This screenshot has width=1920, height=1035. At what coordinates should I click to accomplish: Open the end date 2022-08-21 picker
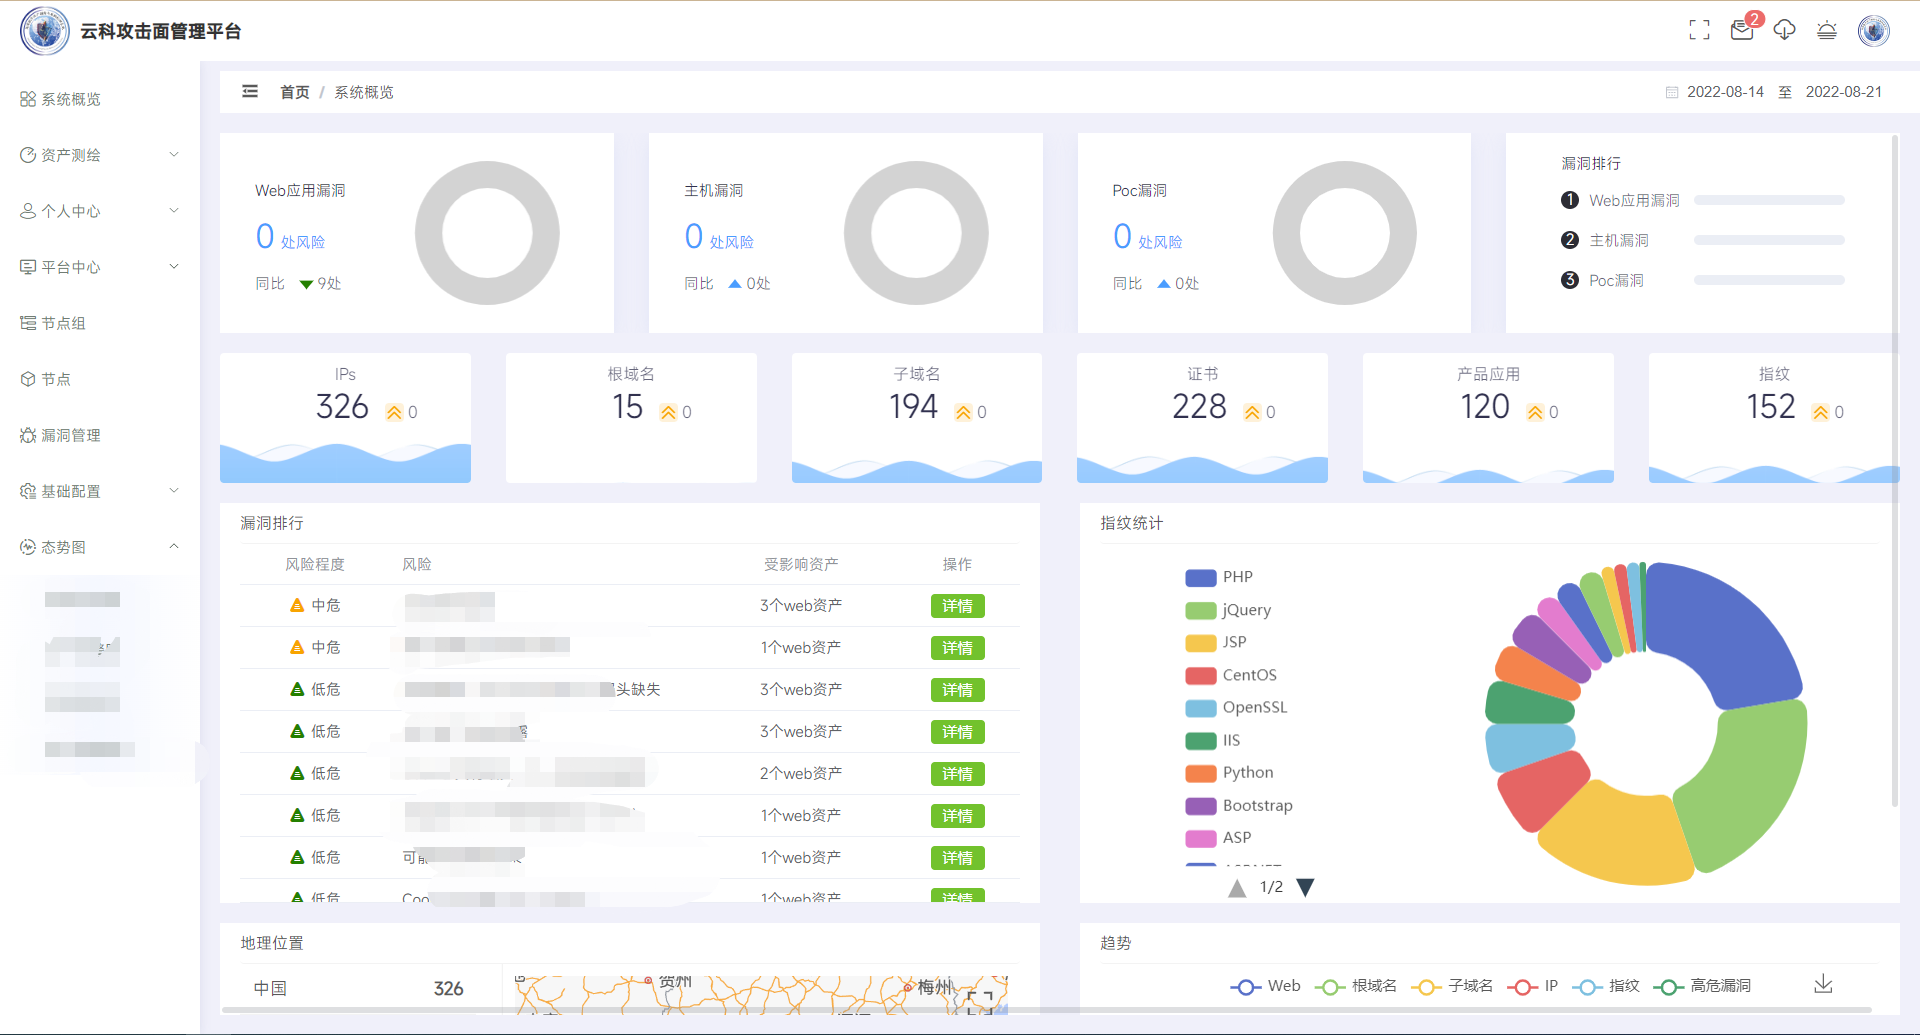point(1843,92)
